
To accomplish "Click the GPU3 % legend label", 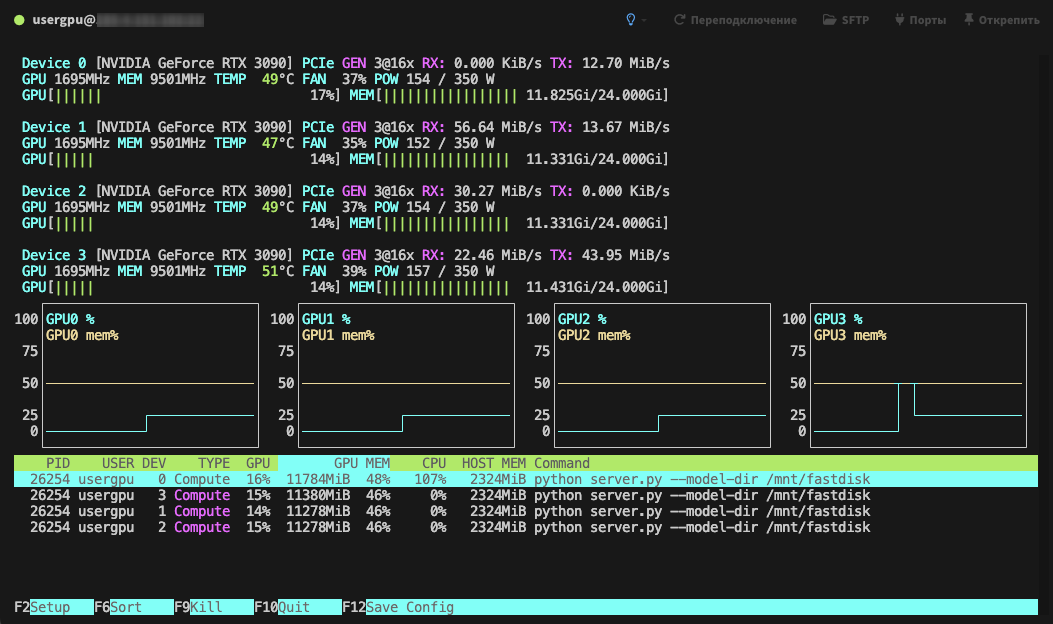I will 838,320.
